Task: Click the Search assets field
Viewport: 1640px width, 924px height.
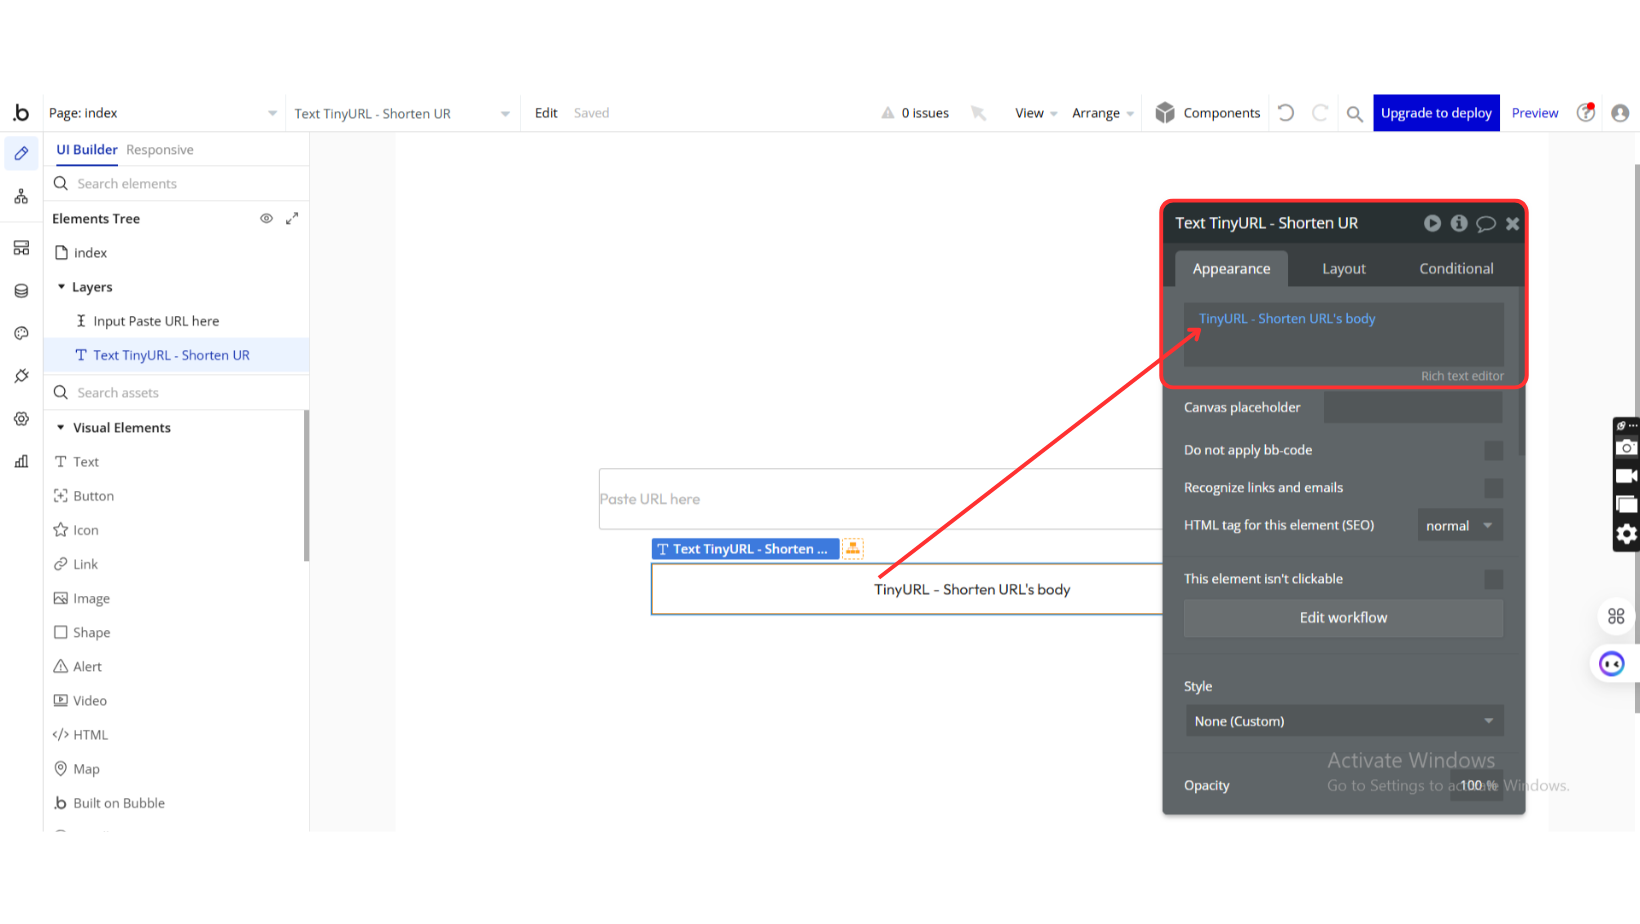Action: coord(177,393)
